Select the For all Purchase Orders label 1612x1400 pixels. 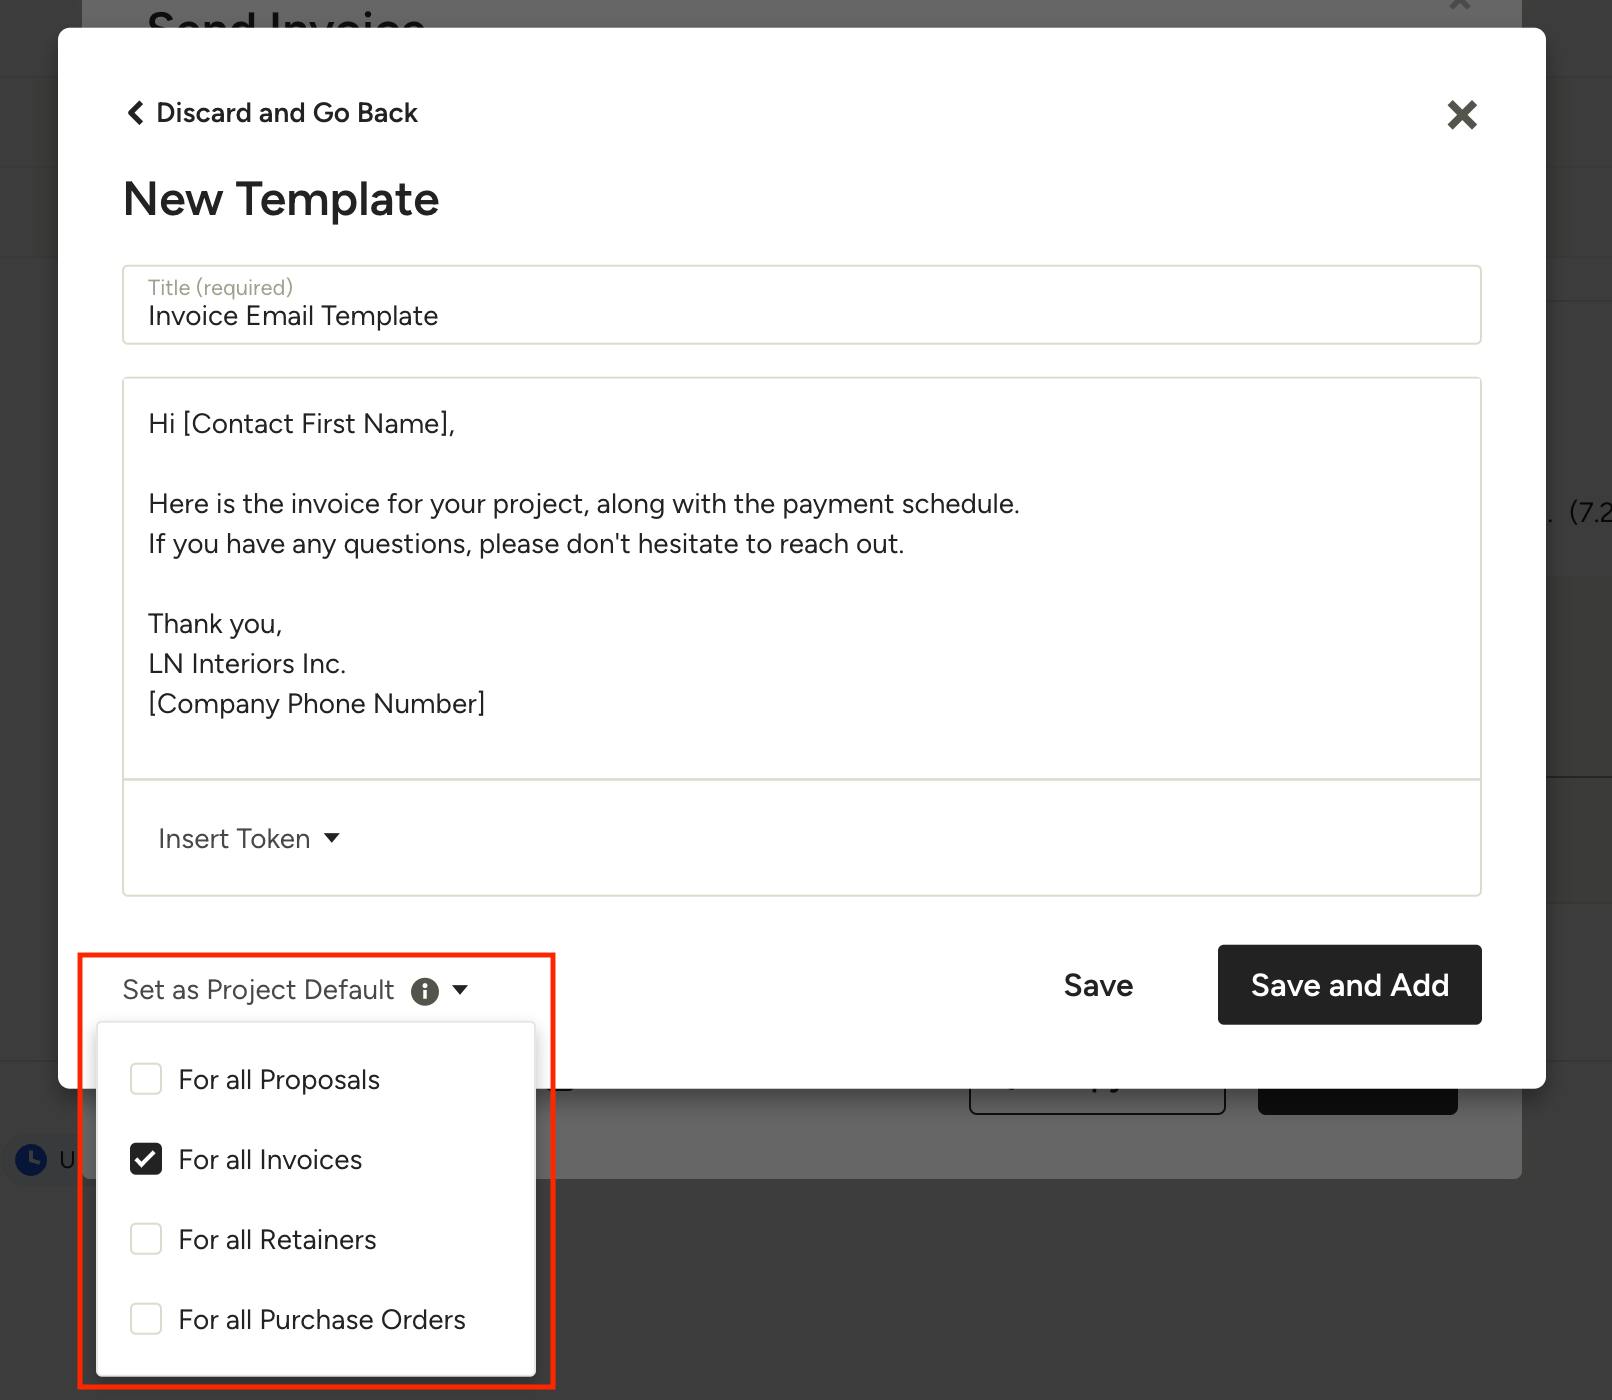(322, 1320)
